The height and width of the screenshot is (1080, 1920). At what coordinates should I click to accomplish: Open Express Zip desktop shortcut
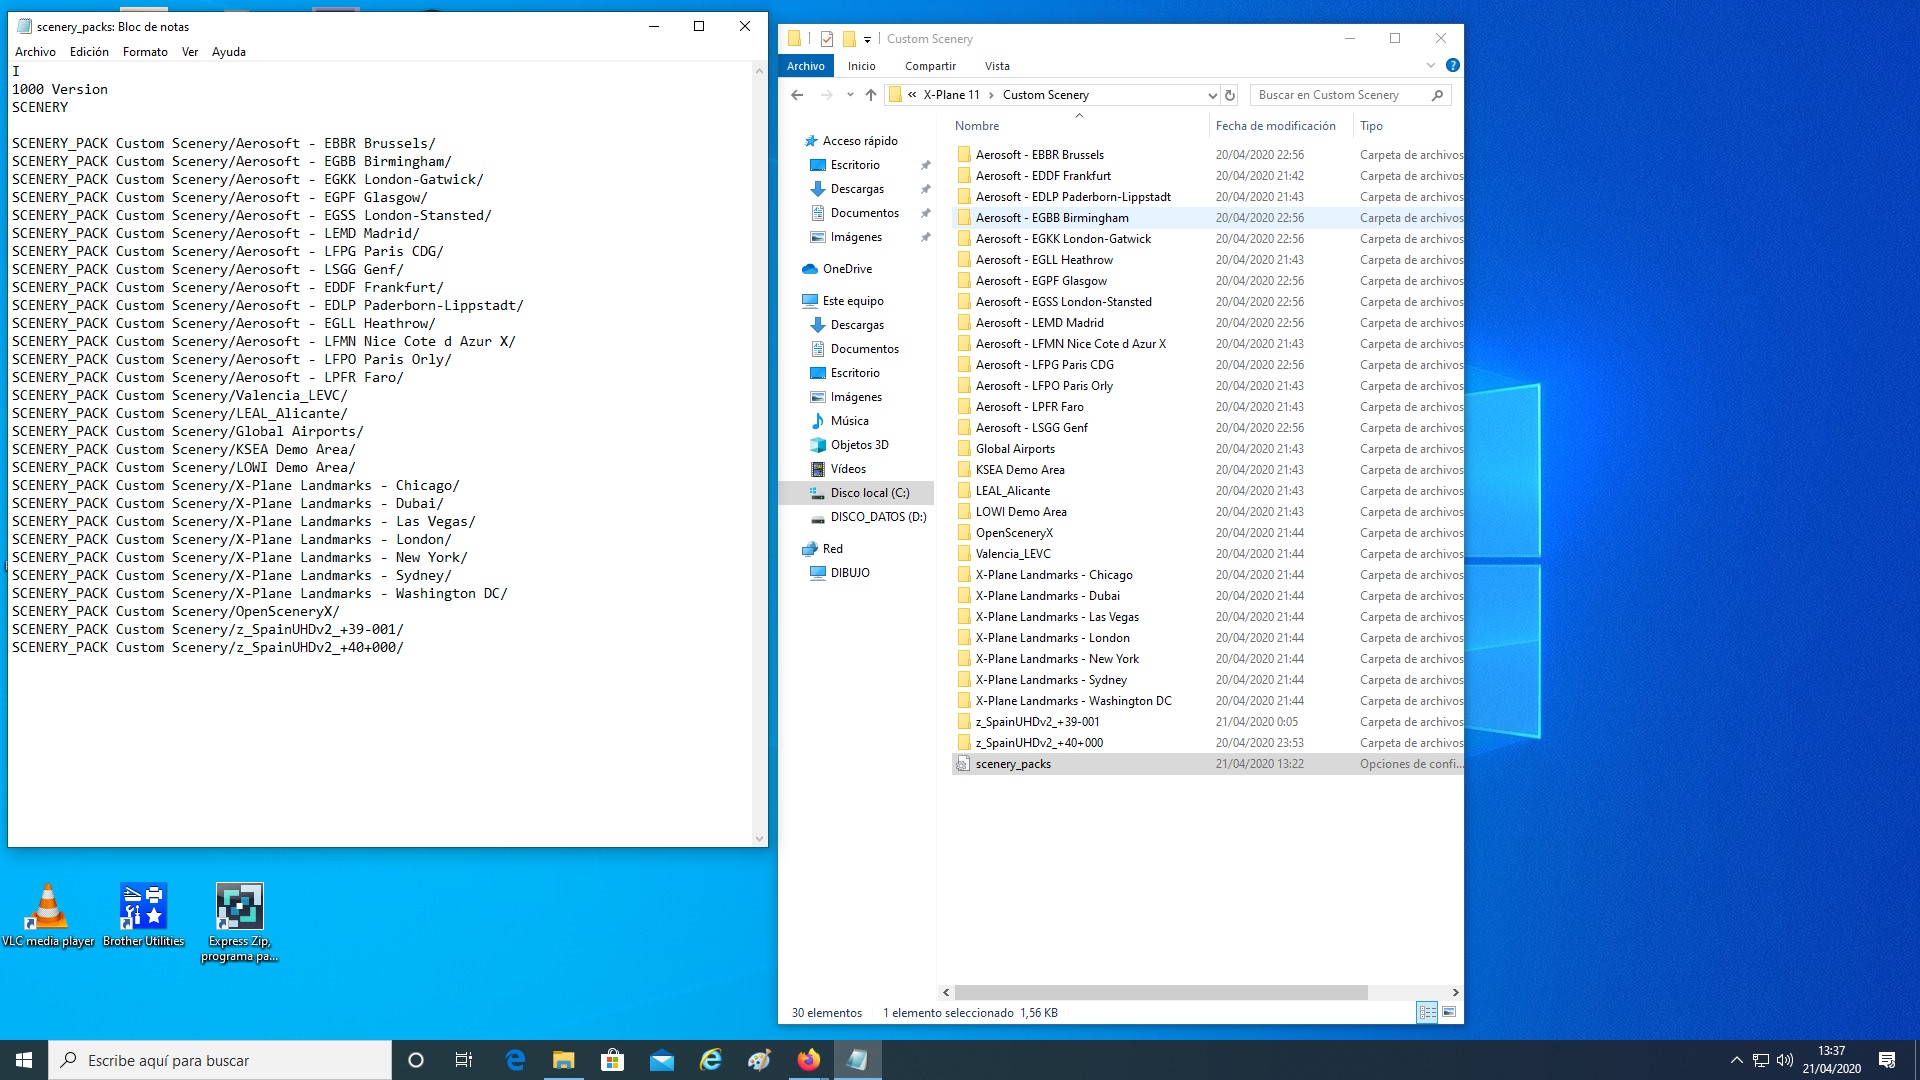point(239,922)
